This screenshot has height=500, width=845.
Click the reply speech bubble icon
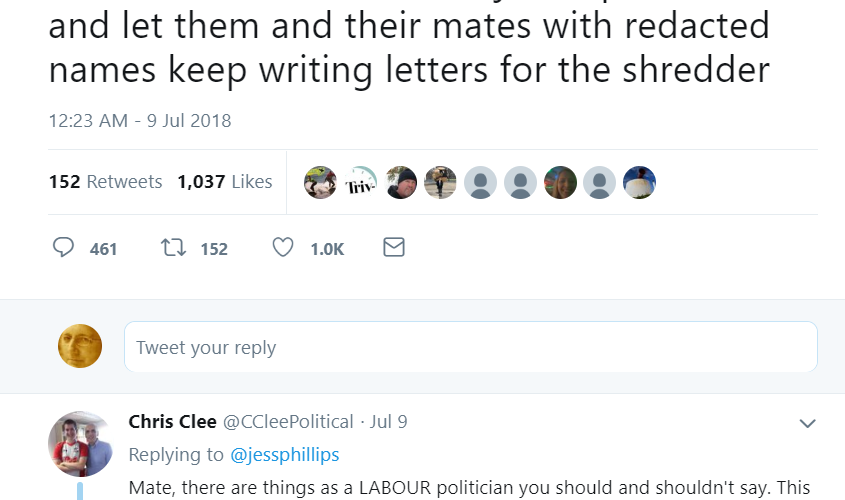(64, 248)
